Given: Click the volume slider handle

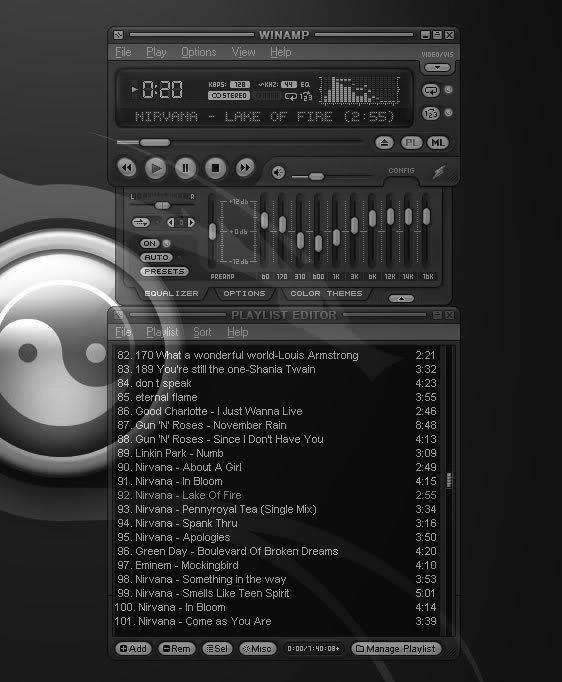Looking at the screenshot, I should [x=316, y=176].
